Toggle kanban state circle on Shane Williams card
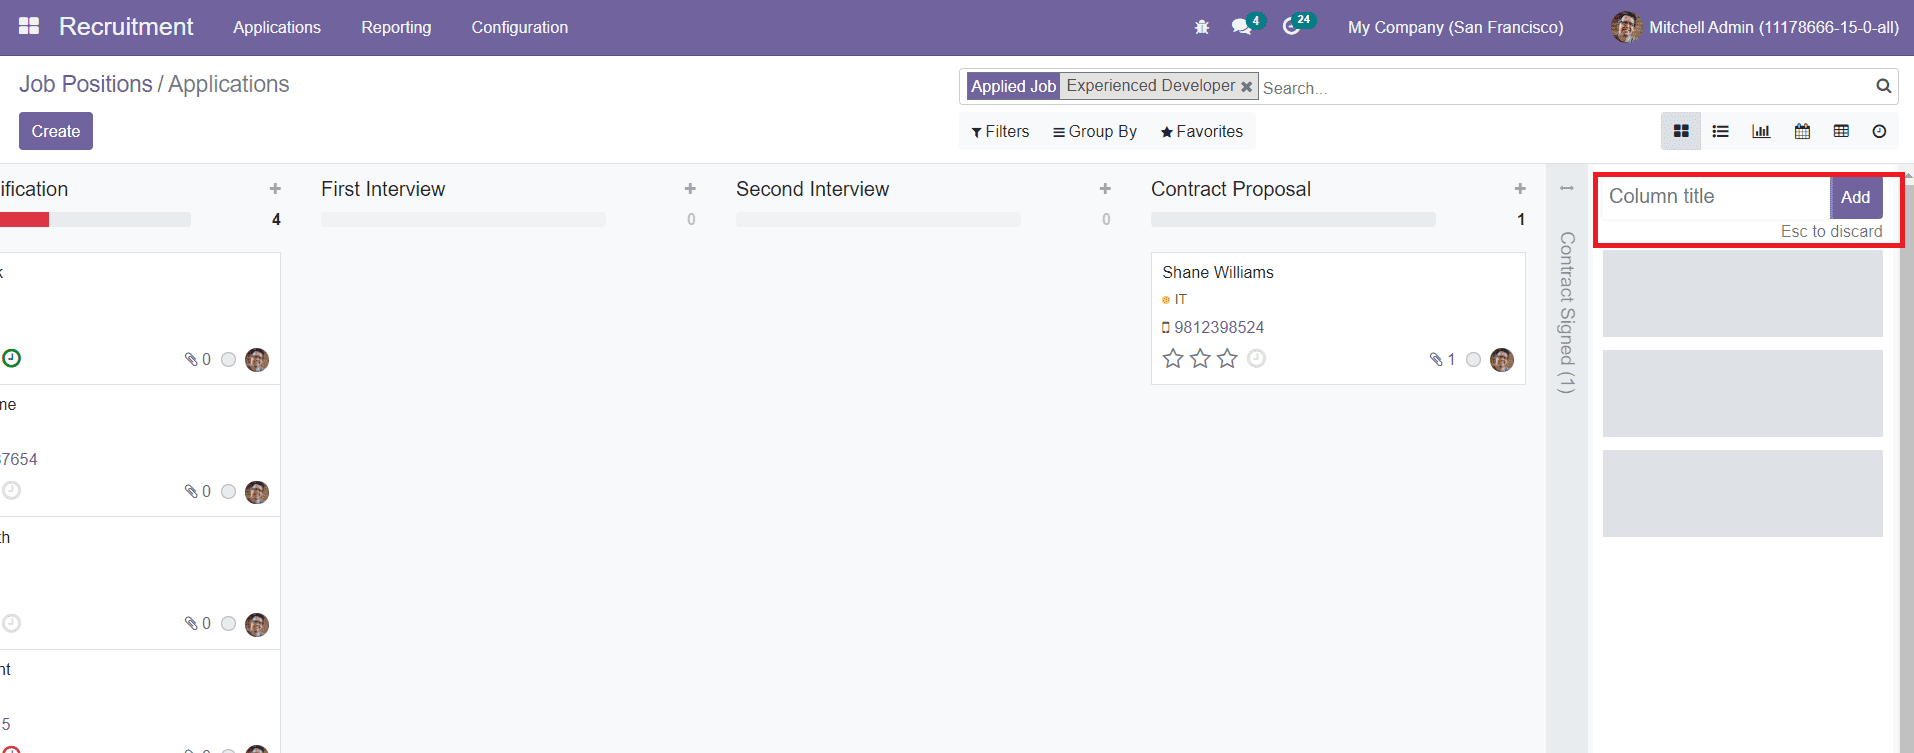The image size is (1914, 753). (1473, 360)
